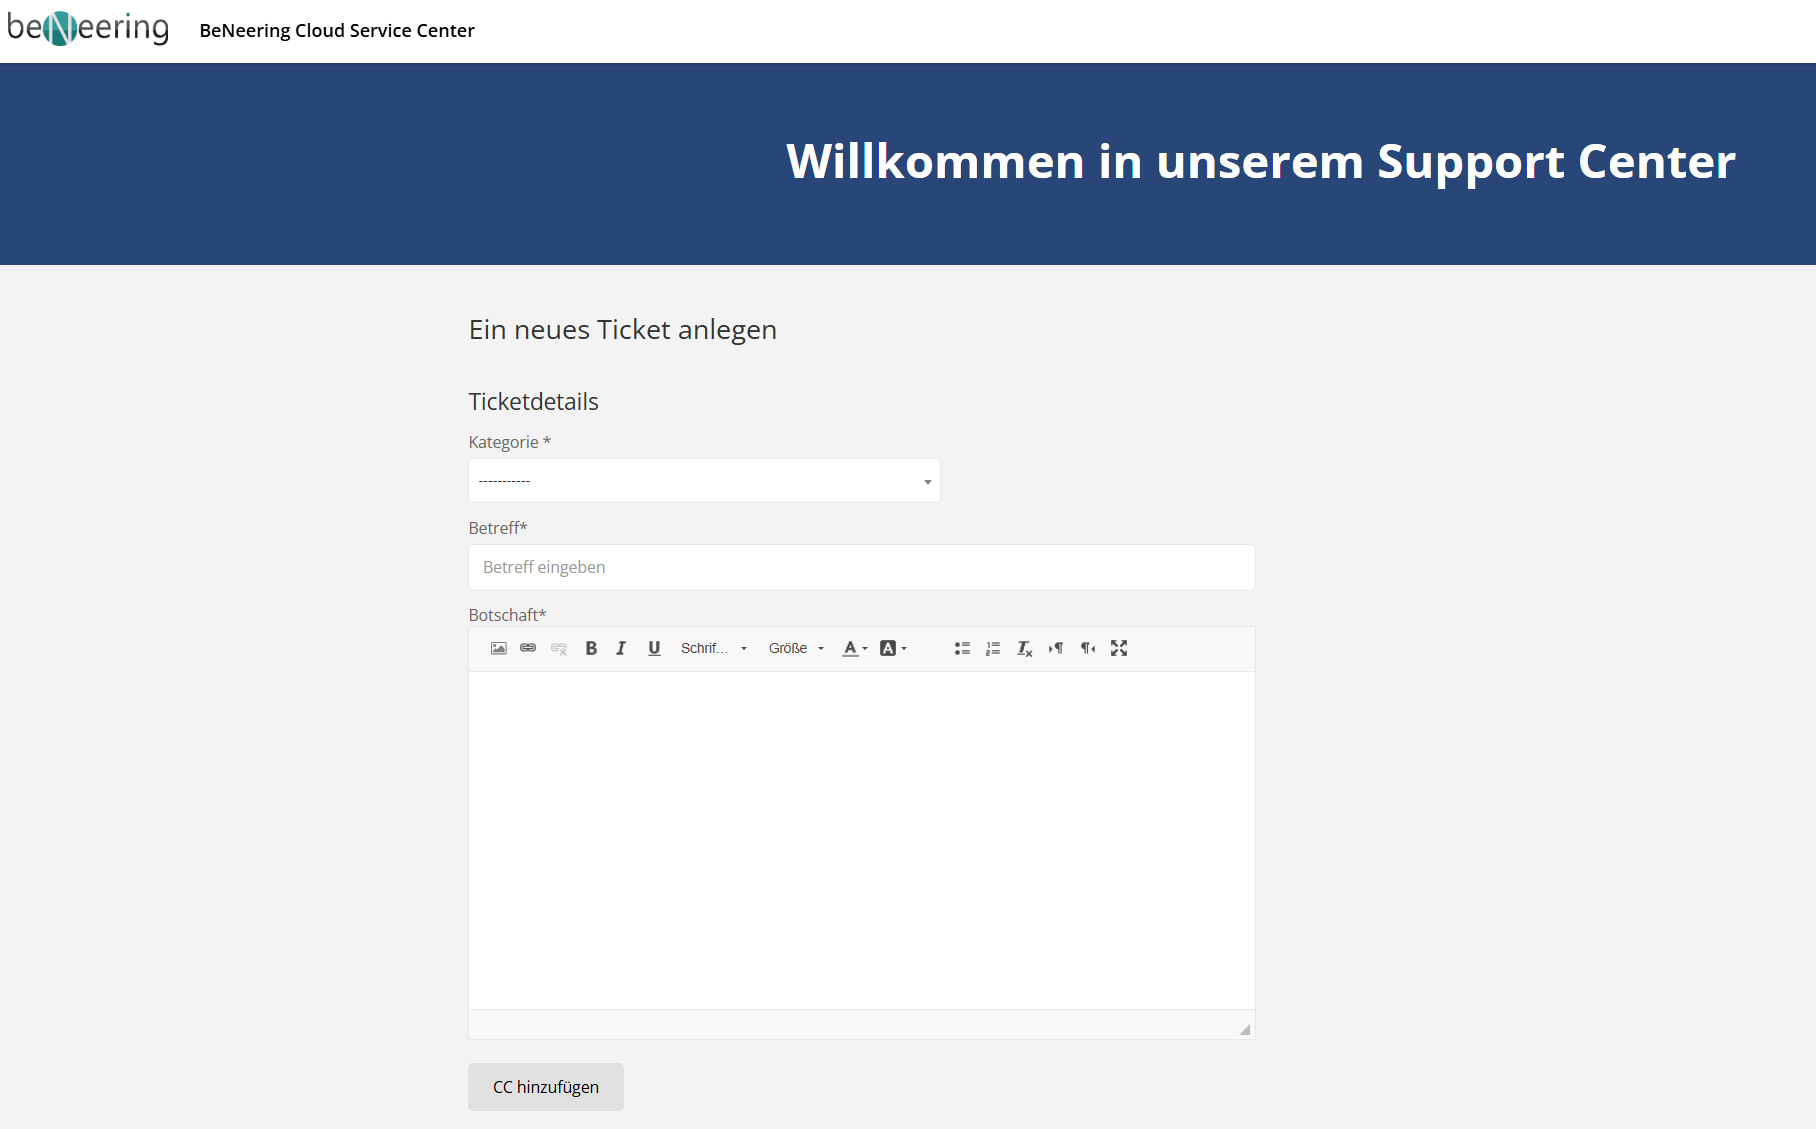Screen dimensions: 1816x1129
Task: Insert a numbered list
Action: (x=993, y=648)
